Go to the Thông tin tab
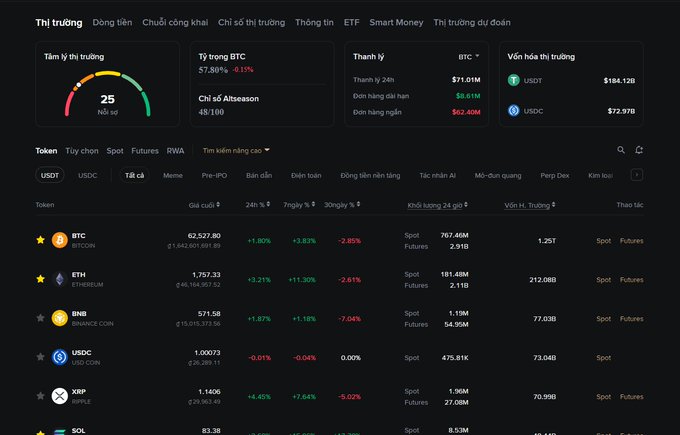680x435 pixels. click(314, 23)
